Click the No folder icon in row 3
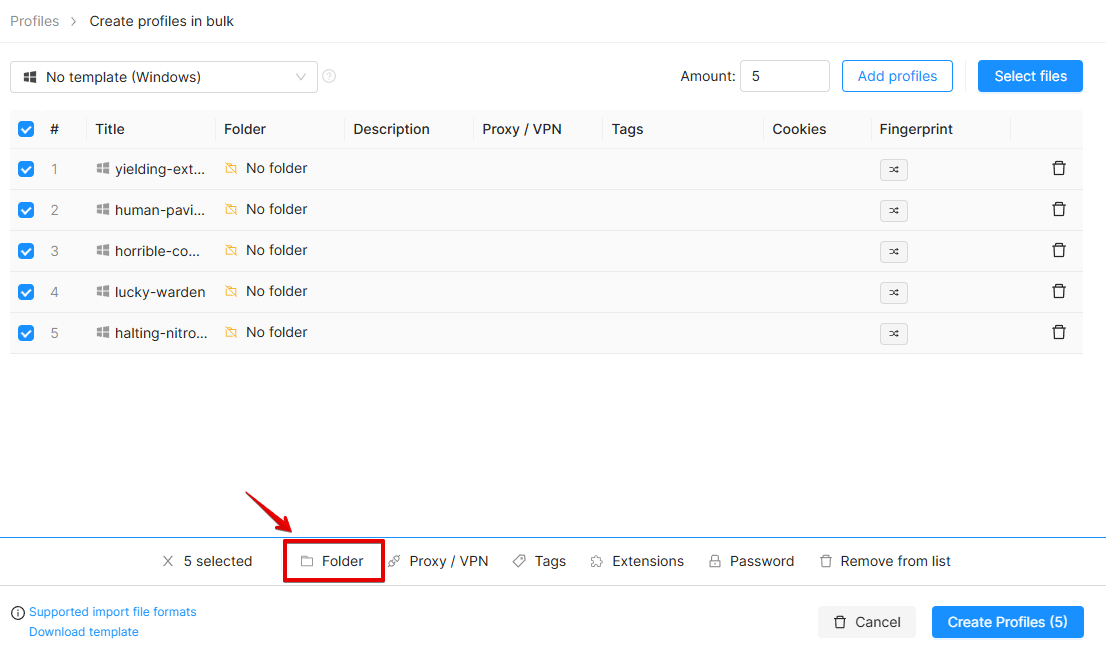Image resolution: width=1106 pixels, height=656 pixels. [x=231, y=250]
